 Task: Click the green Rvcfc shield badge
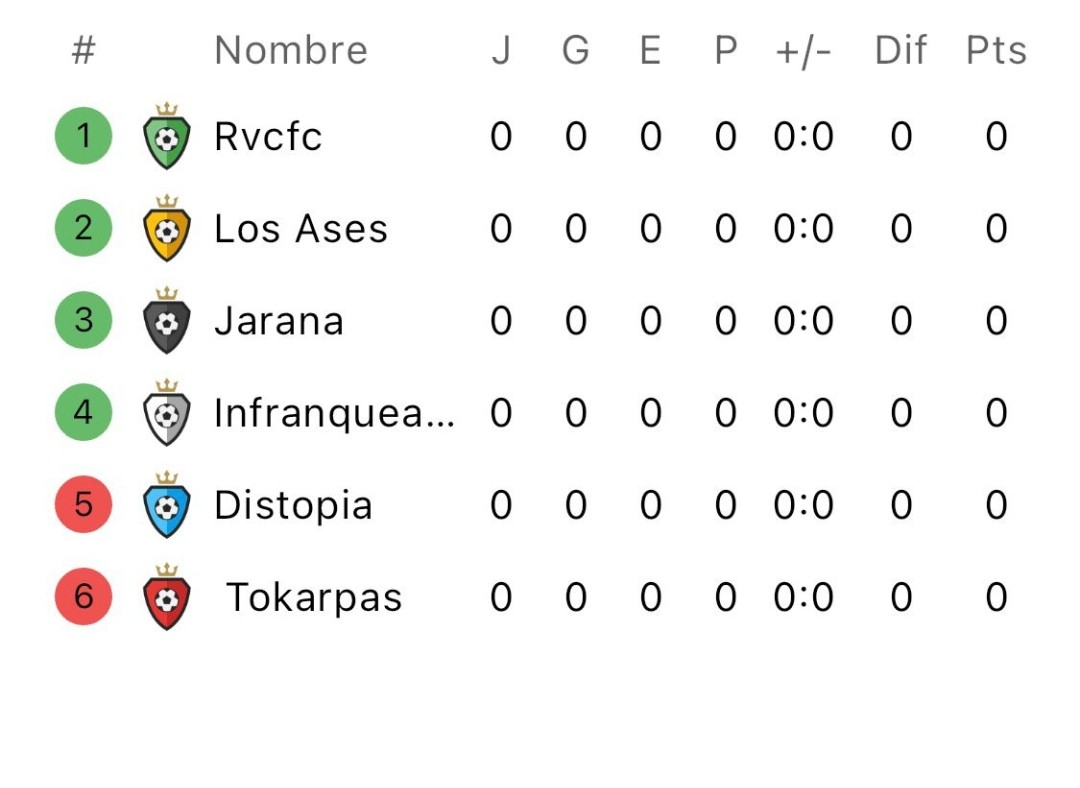(167, 136)
